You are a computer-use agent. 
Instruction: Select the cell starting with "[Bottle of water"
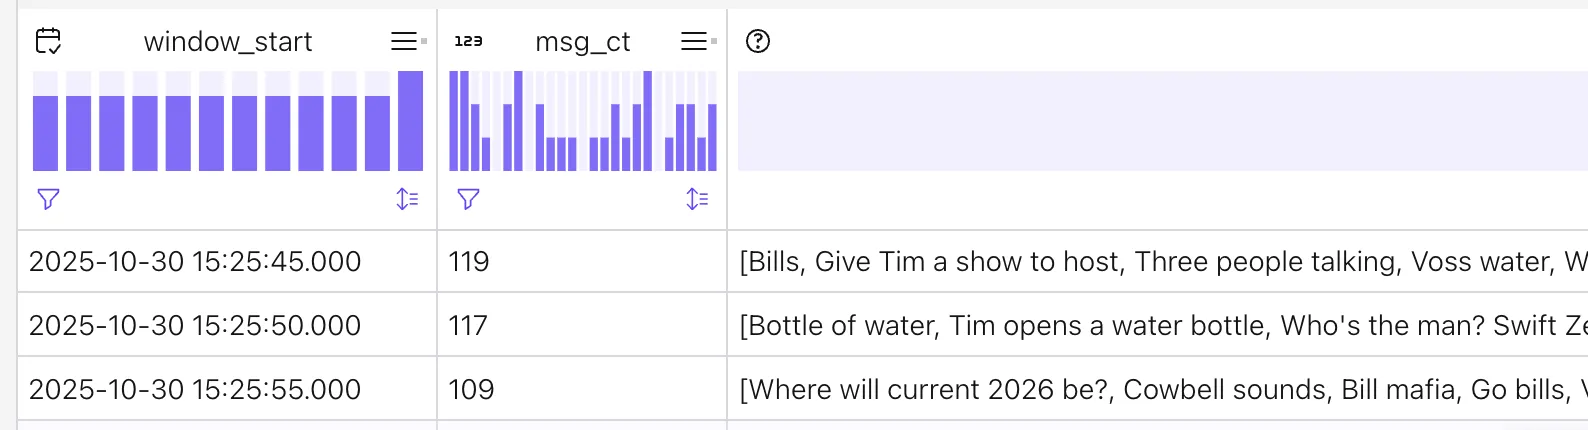pos(1162,326)
